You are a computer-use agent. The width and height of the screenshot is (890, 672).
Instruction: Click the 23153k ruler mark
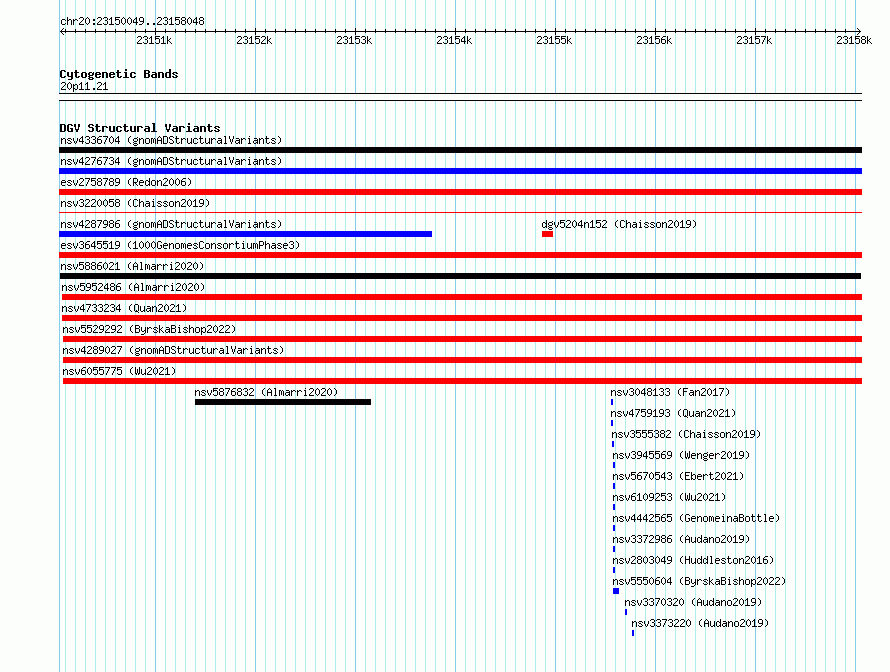point(354,40)
